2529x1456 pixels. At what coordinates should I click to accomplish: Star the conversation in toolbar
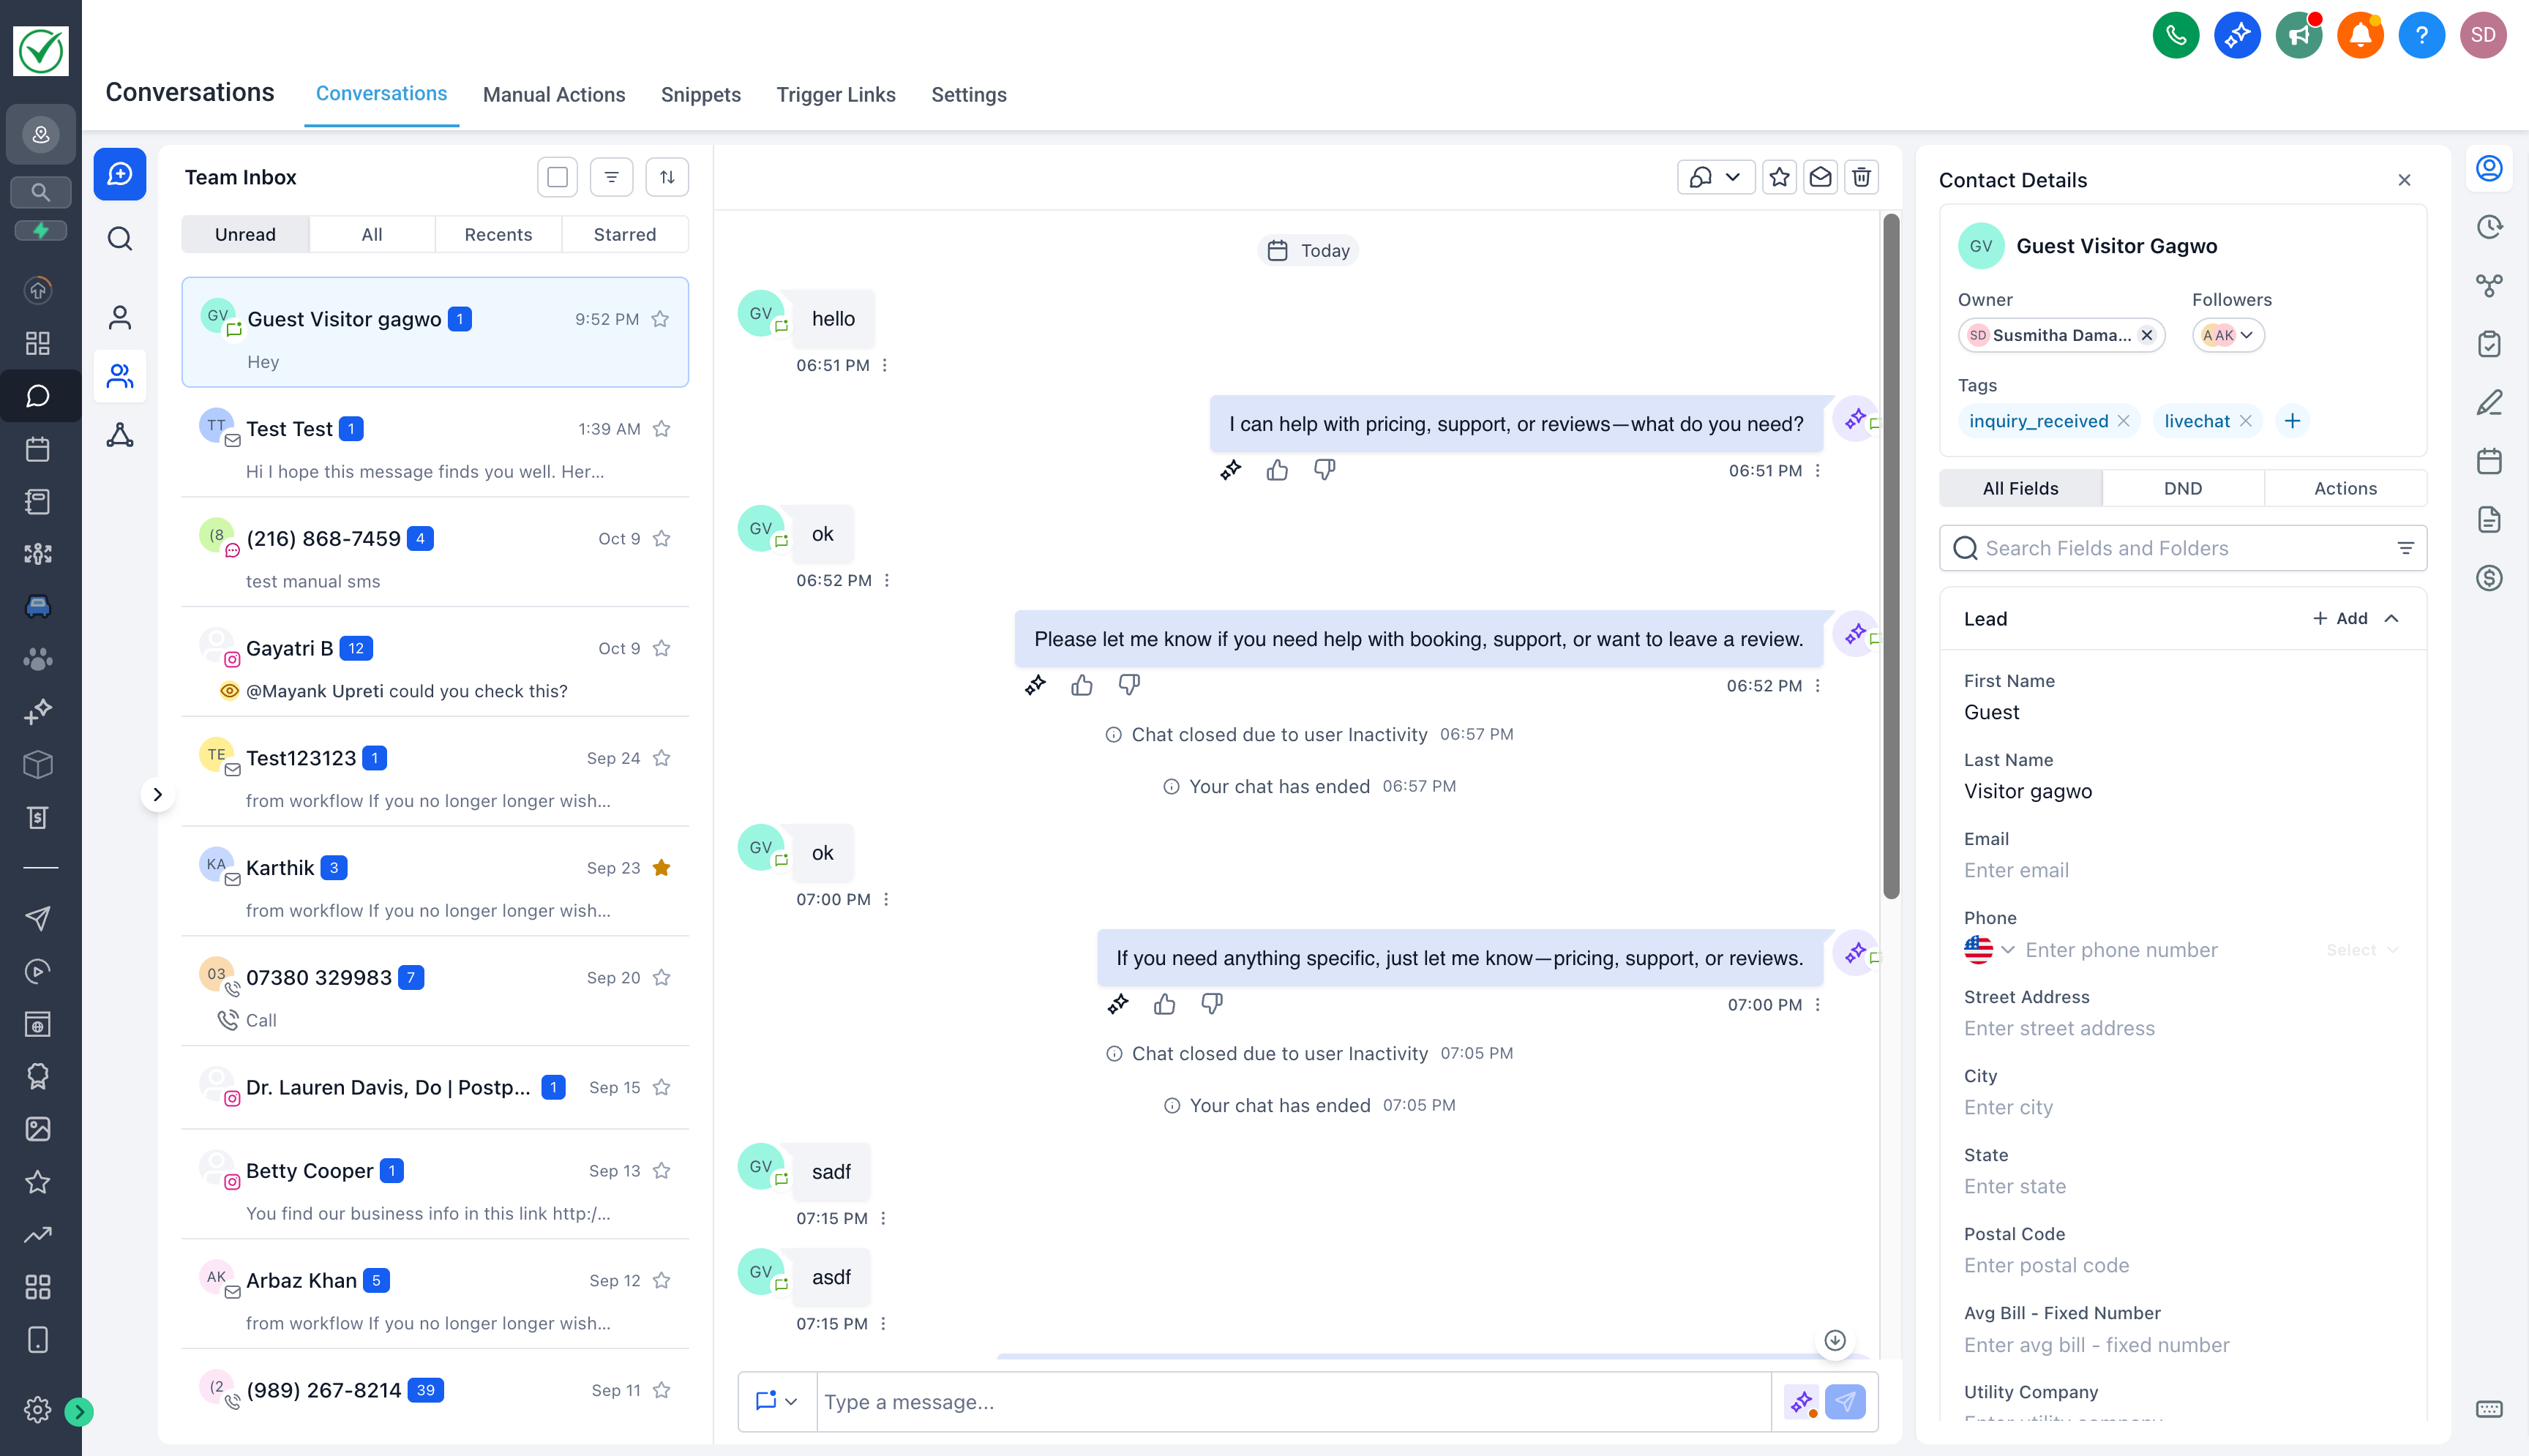(x=1779, y=177)
